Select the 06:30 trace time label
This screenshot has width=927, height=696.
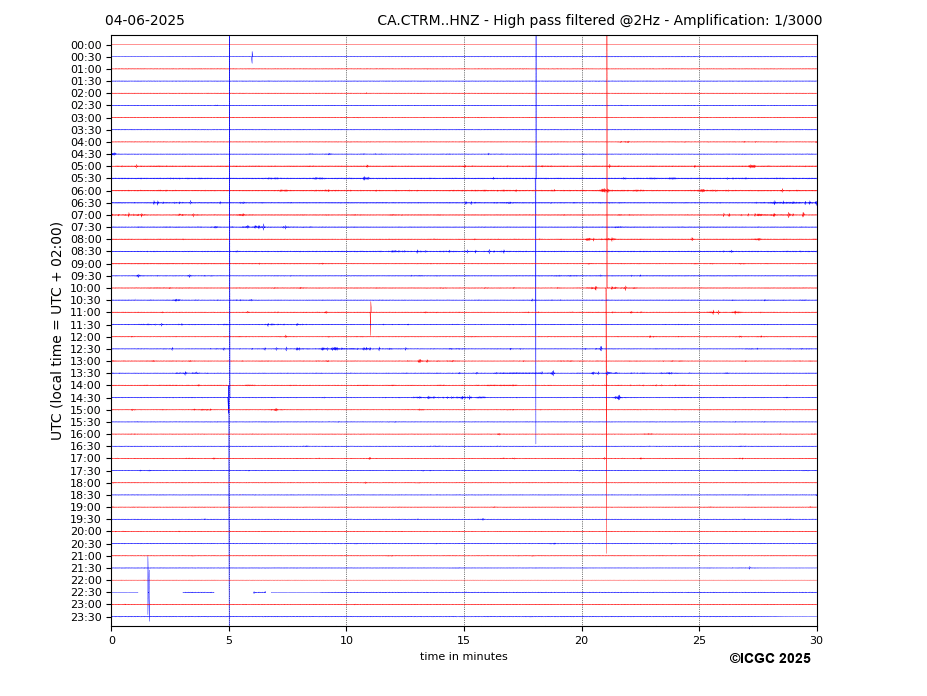(86, 203)
